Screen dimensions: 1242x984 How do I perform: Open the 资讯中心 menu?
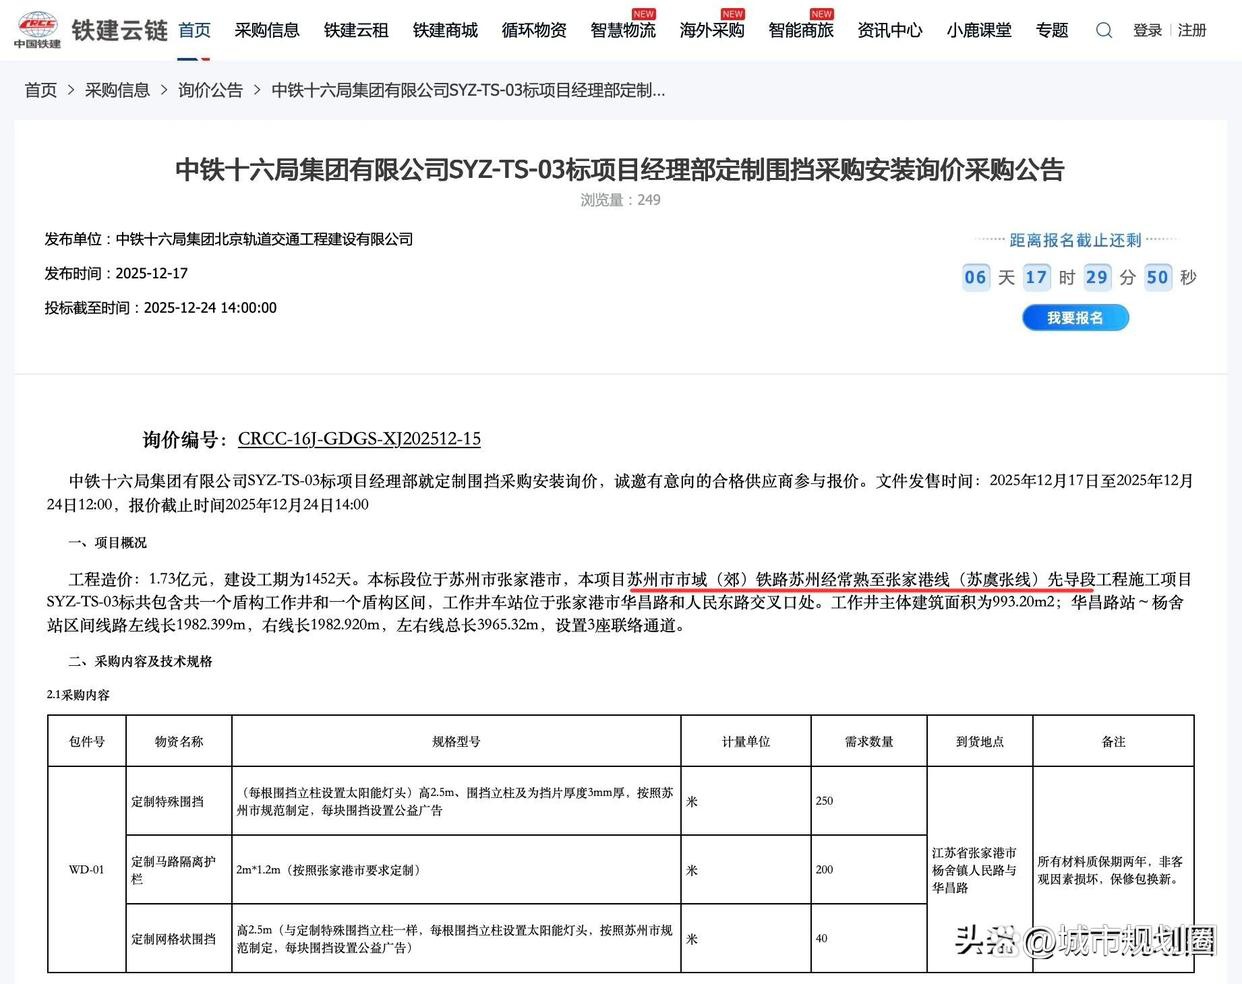point(890,30)
